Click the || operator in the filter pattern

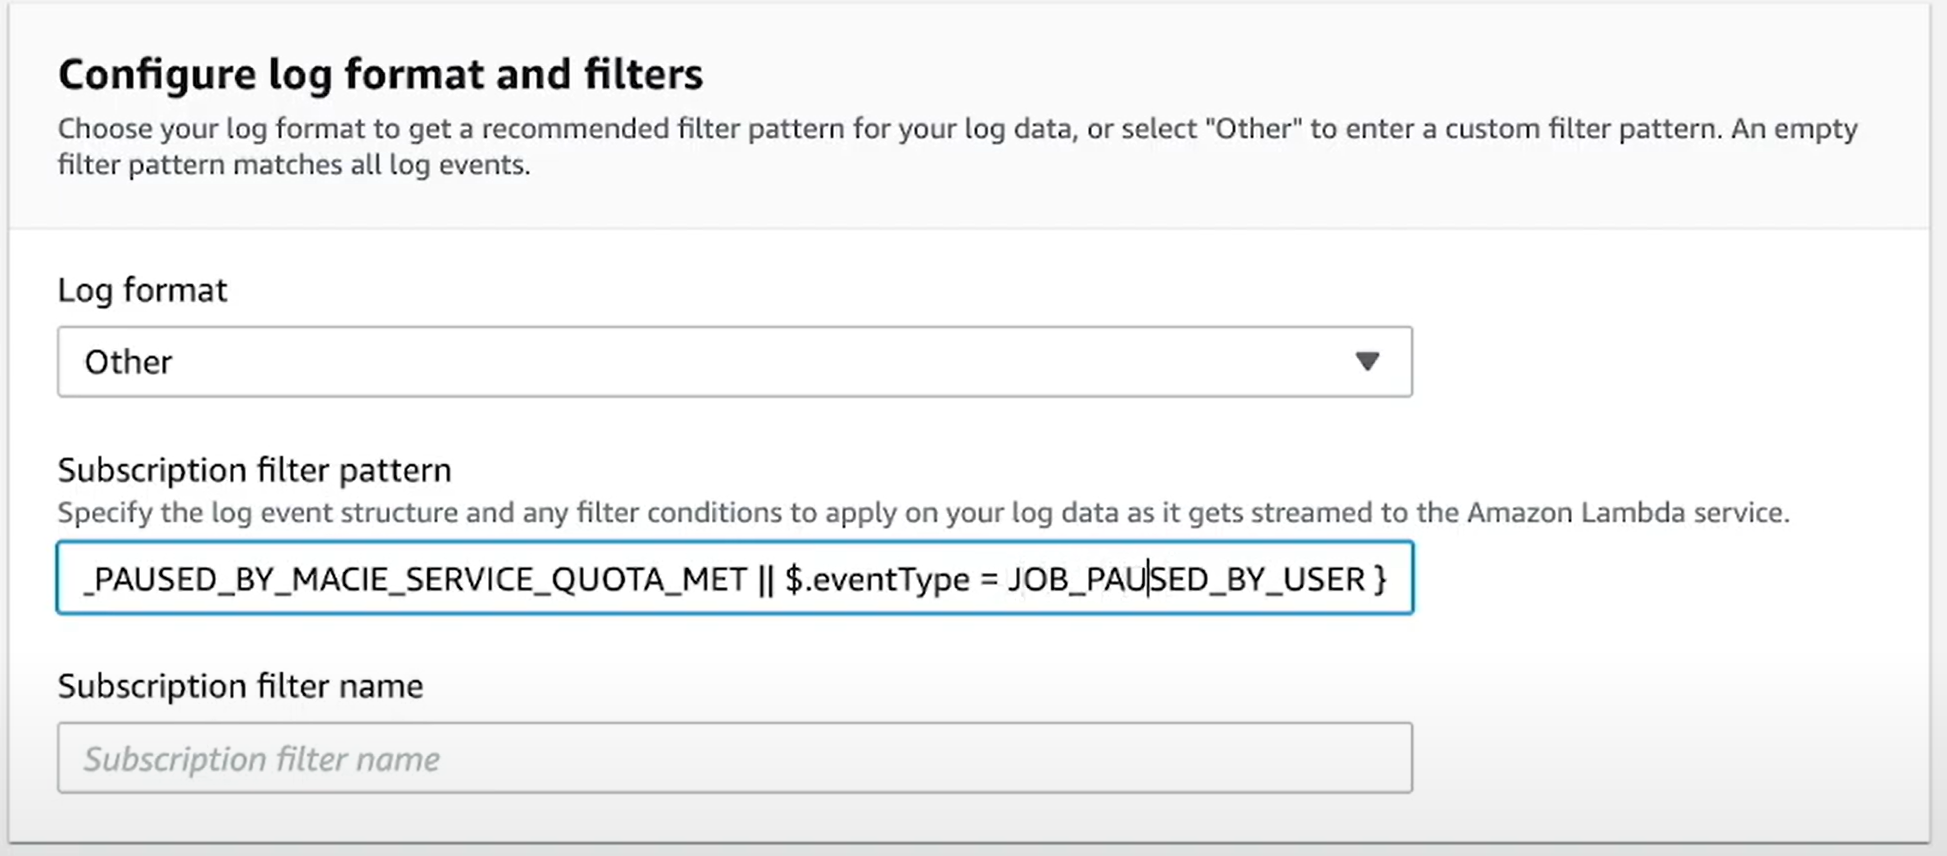point(766,579)
